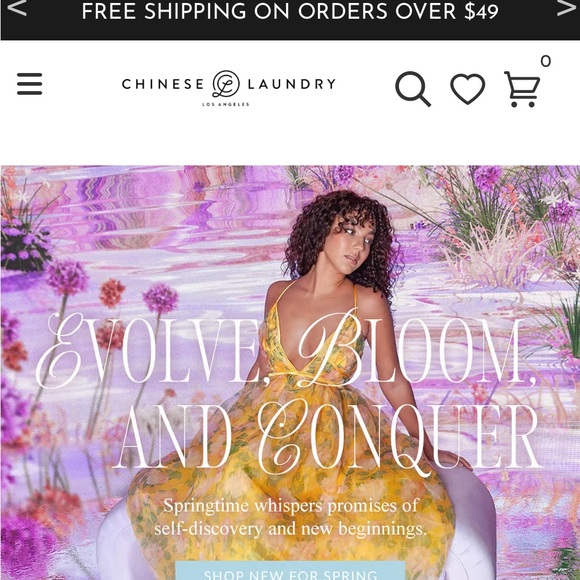Show next announcement with right arrow
The image size is (580, 580).
coord(566,8)
